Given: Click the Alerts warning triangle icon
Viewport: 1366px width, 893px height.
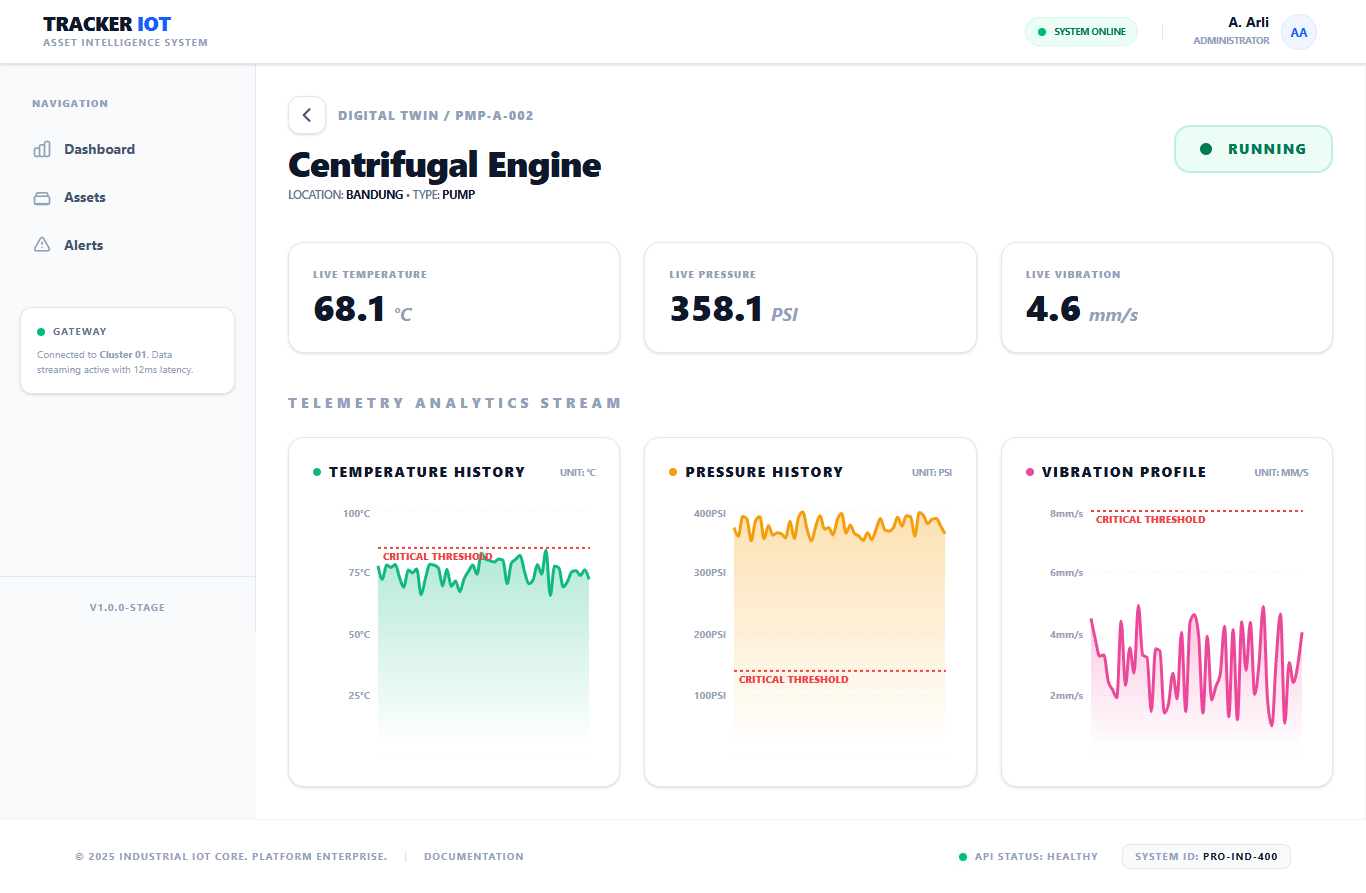Looking at the screenshot, I should (x=42, y=245).
